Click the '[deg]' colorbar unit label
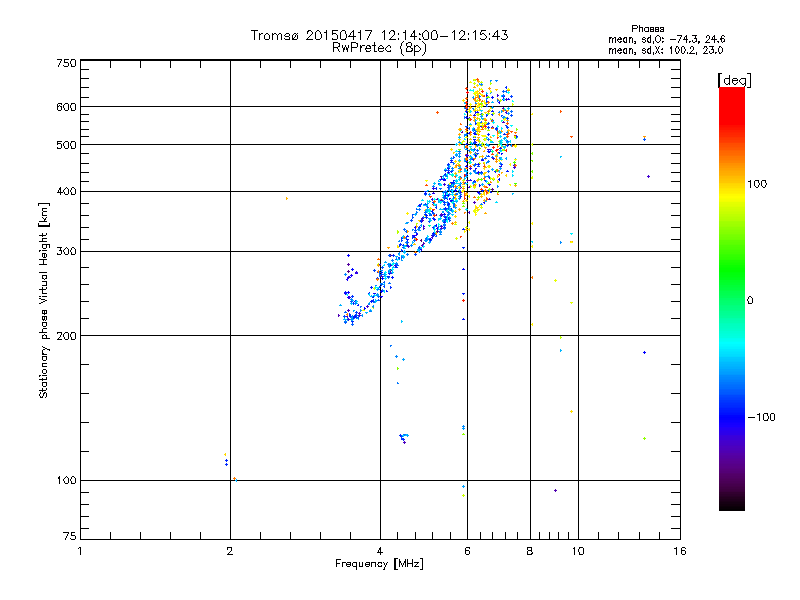 734,80
